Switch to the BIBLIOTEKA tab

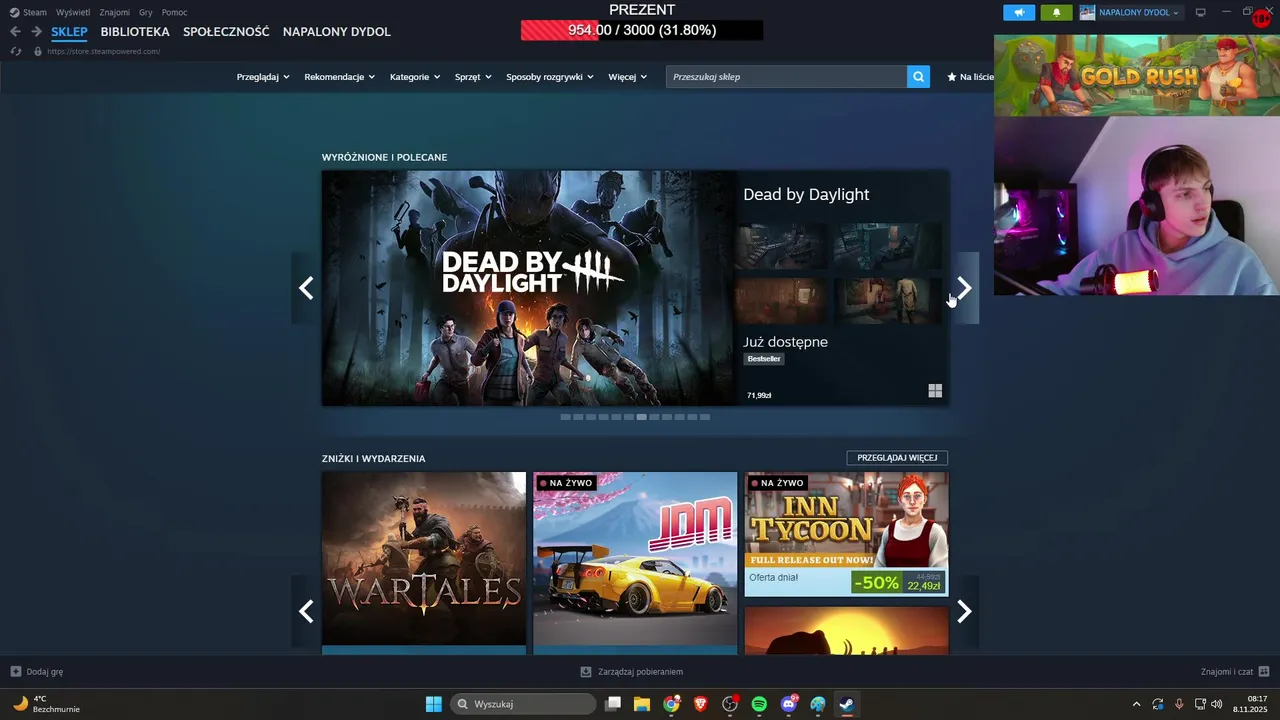click(135, 31)
